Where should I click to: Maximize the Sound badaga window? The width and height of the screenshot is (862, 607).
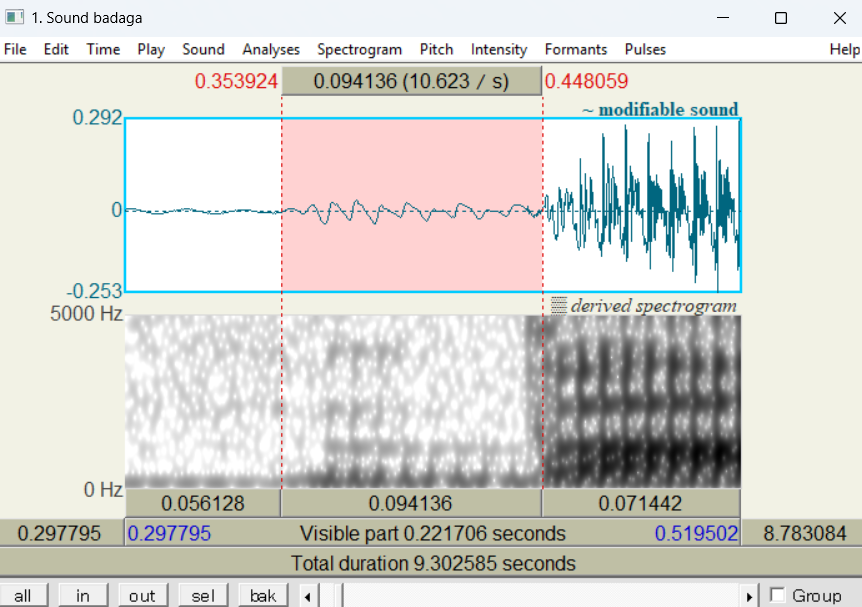pos(781,18)
